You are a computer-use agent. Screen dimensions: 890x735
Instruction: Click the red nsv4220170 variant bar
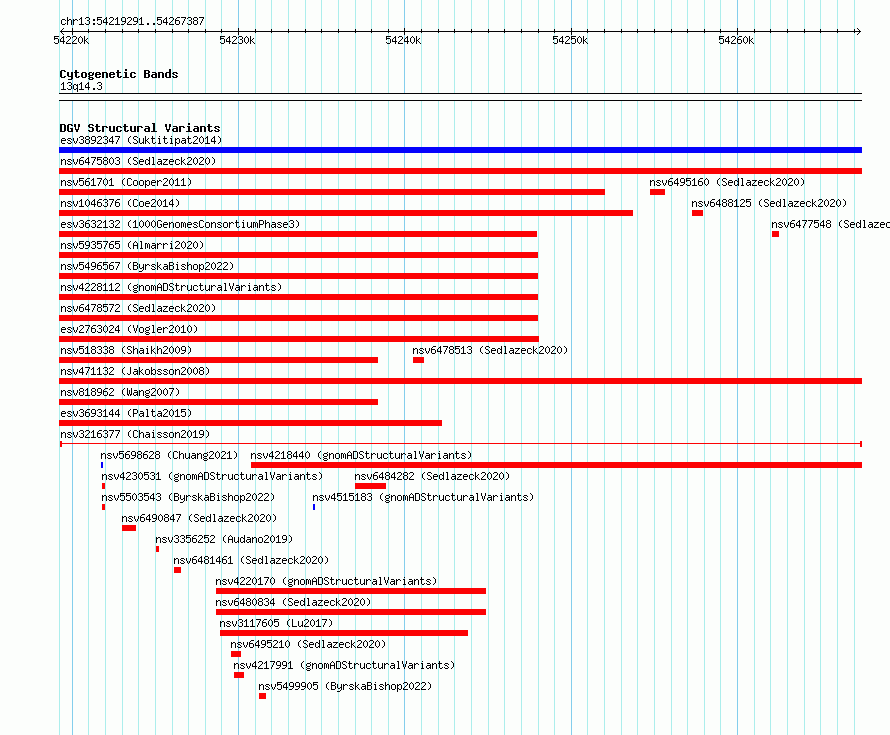pos(351,591)
